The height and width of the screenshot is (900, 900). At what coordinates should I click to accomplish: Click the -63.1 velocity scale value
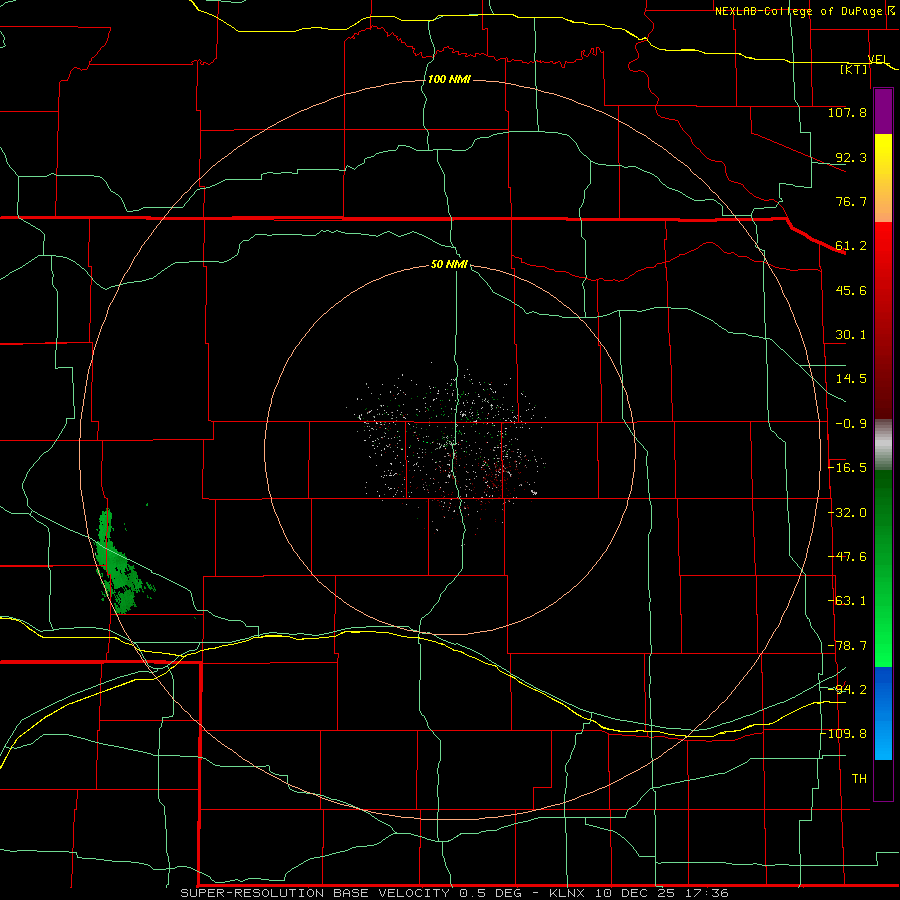coord(847,601)
